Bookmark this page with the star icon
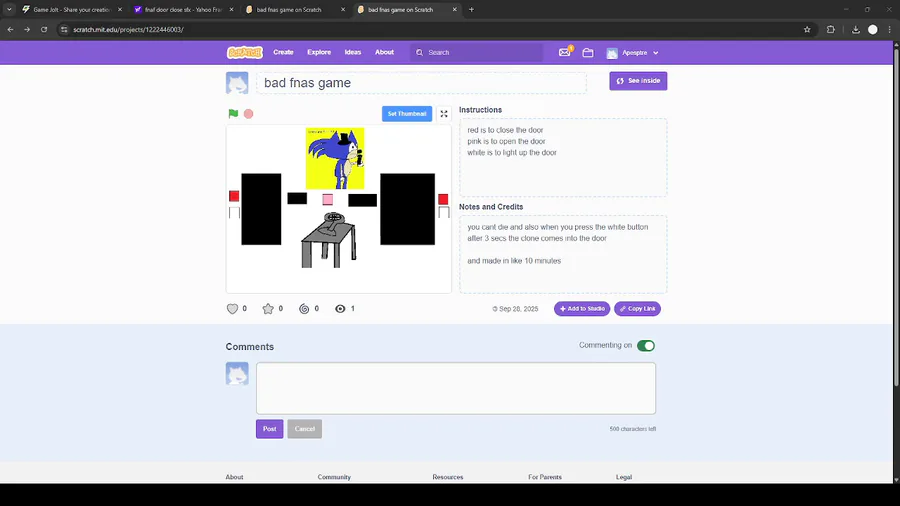Screen dimensions: 900x506 click(807, 29)
